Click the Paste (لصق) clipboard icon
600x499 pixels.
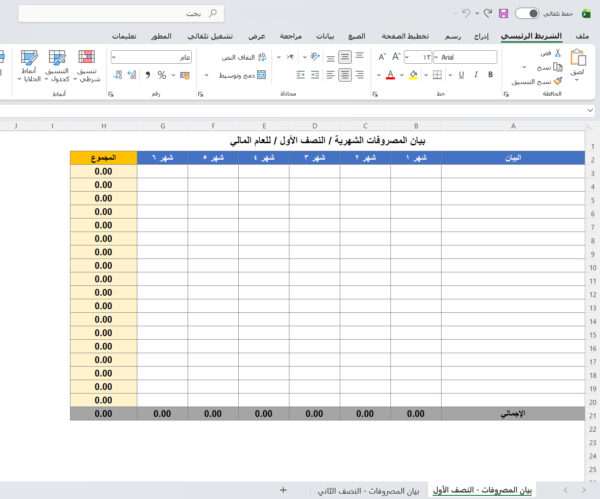click(577, 60)
